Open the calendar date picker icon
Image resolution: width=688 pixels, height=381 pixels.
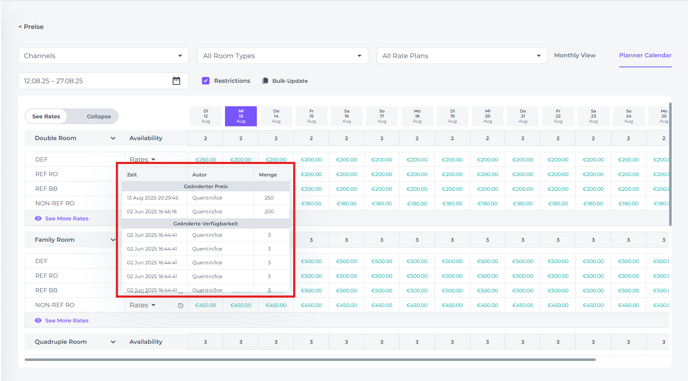pos(176,81)
